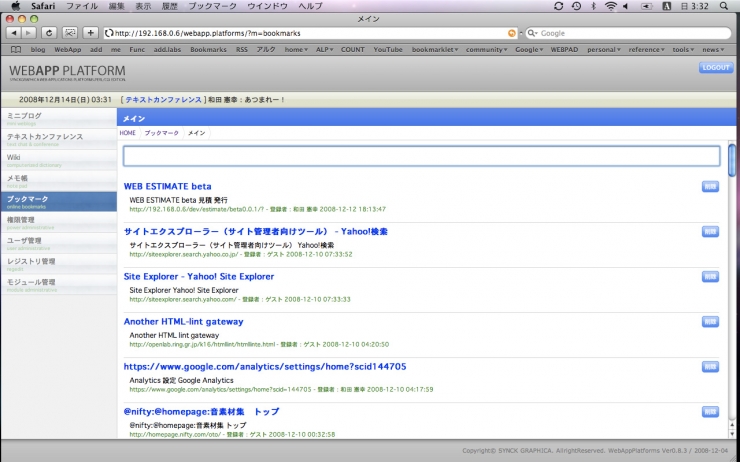Delete the Yahoo!検索 サイトエクスプローラー bookmark
This screenshot has width=740, height=462.
(x=710, y=231)
